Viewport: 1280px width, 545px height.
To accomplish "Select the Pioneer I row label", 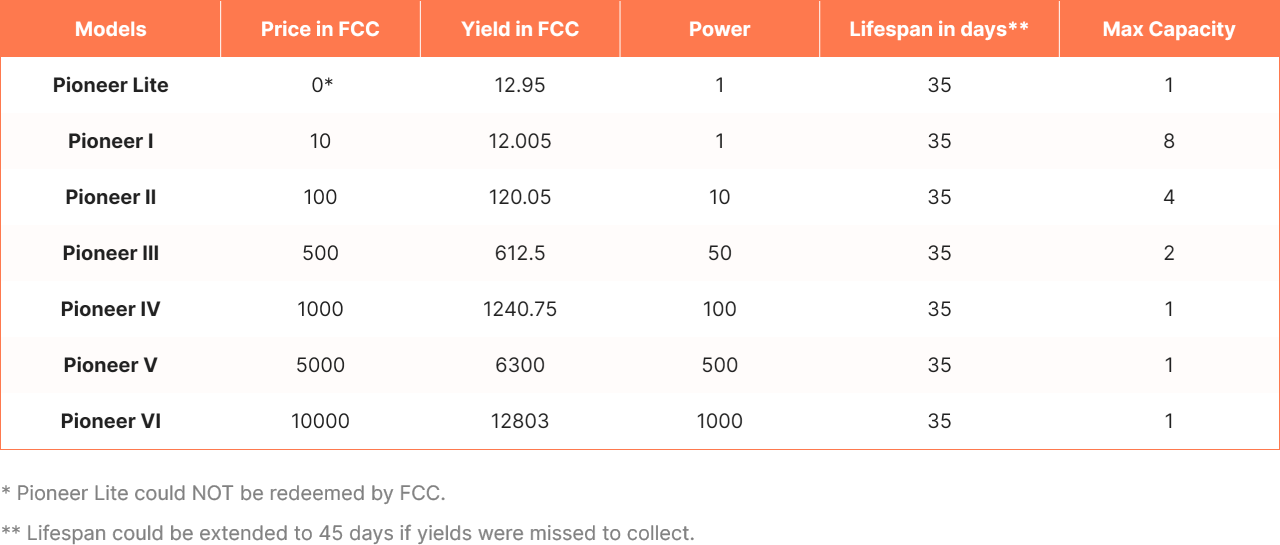I will point(110,141).
